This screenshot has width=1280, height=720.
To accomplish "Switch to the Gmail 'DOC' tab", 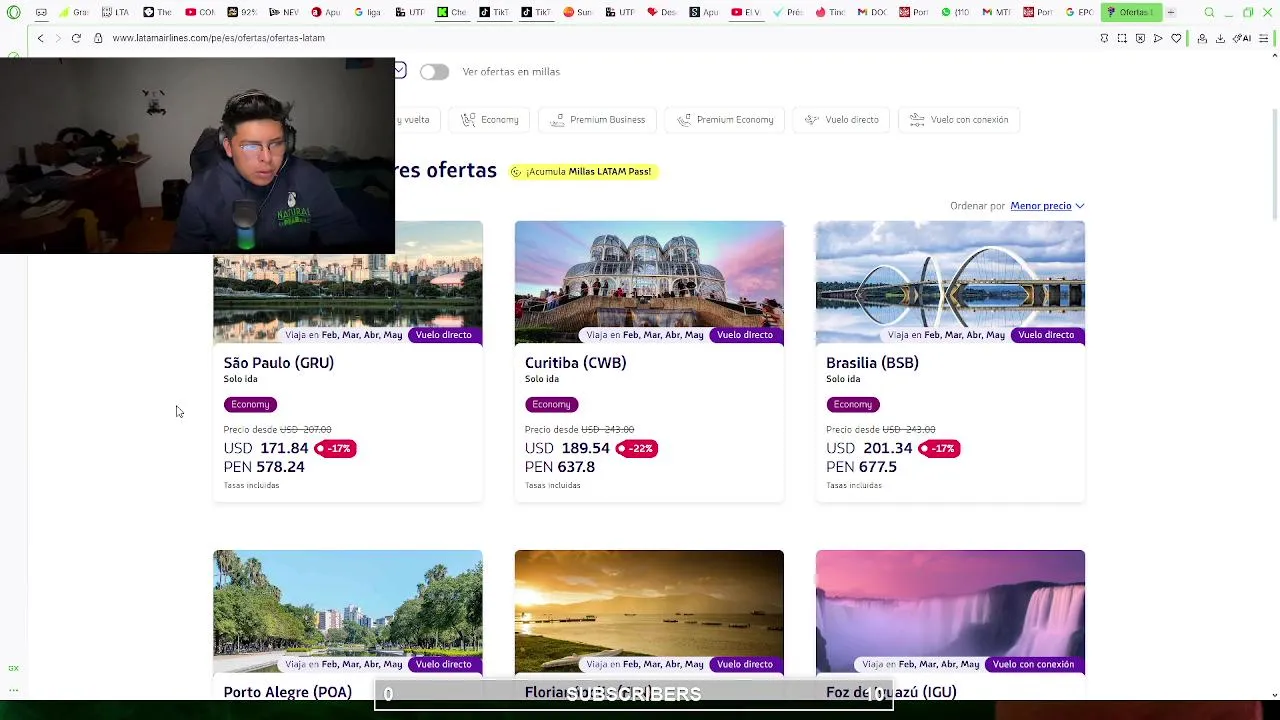I will tap(871, 12).
